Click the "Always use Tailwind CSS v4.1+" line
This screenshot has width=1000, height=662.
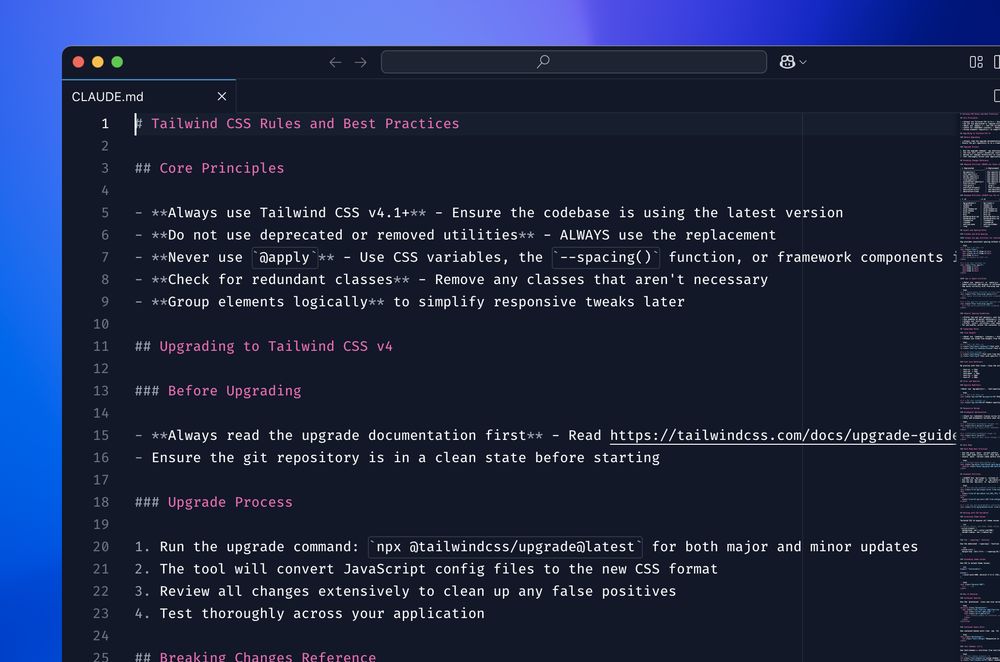tap(489, 213)
